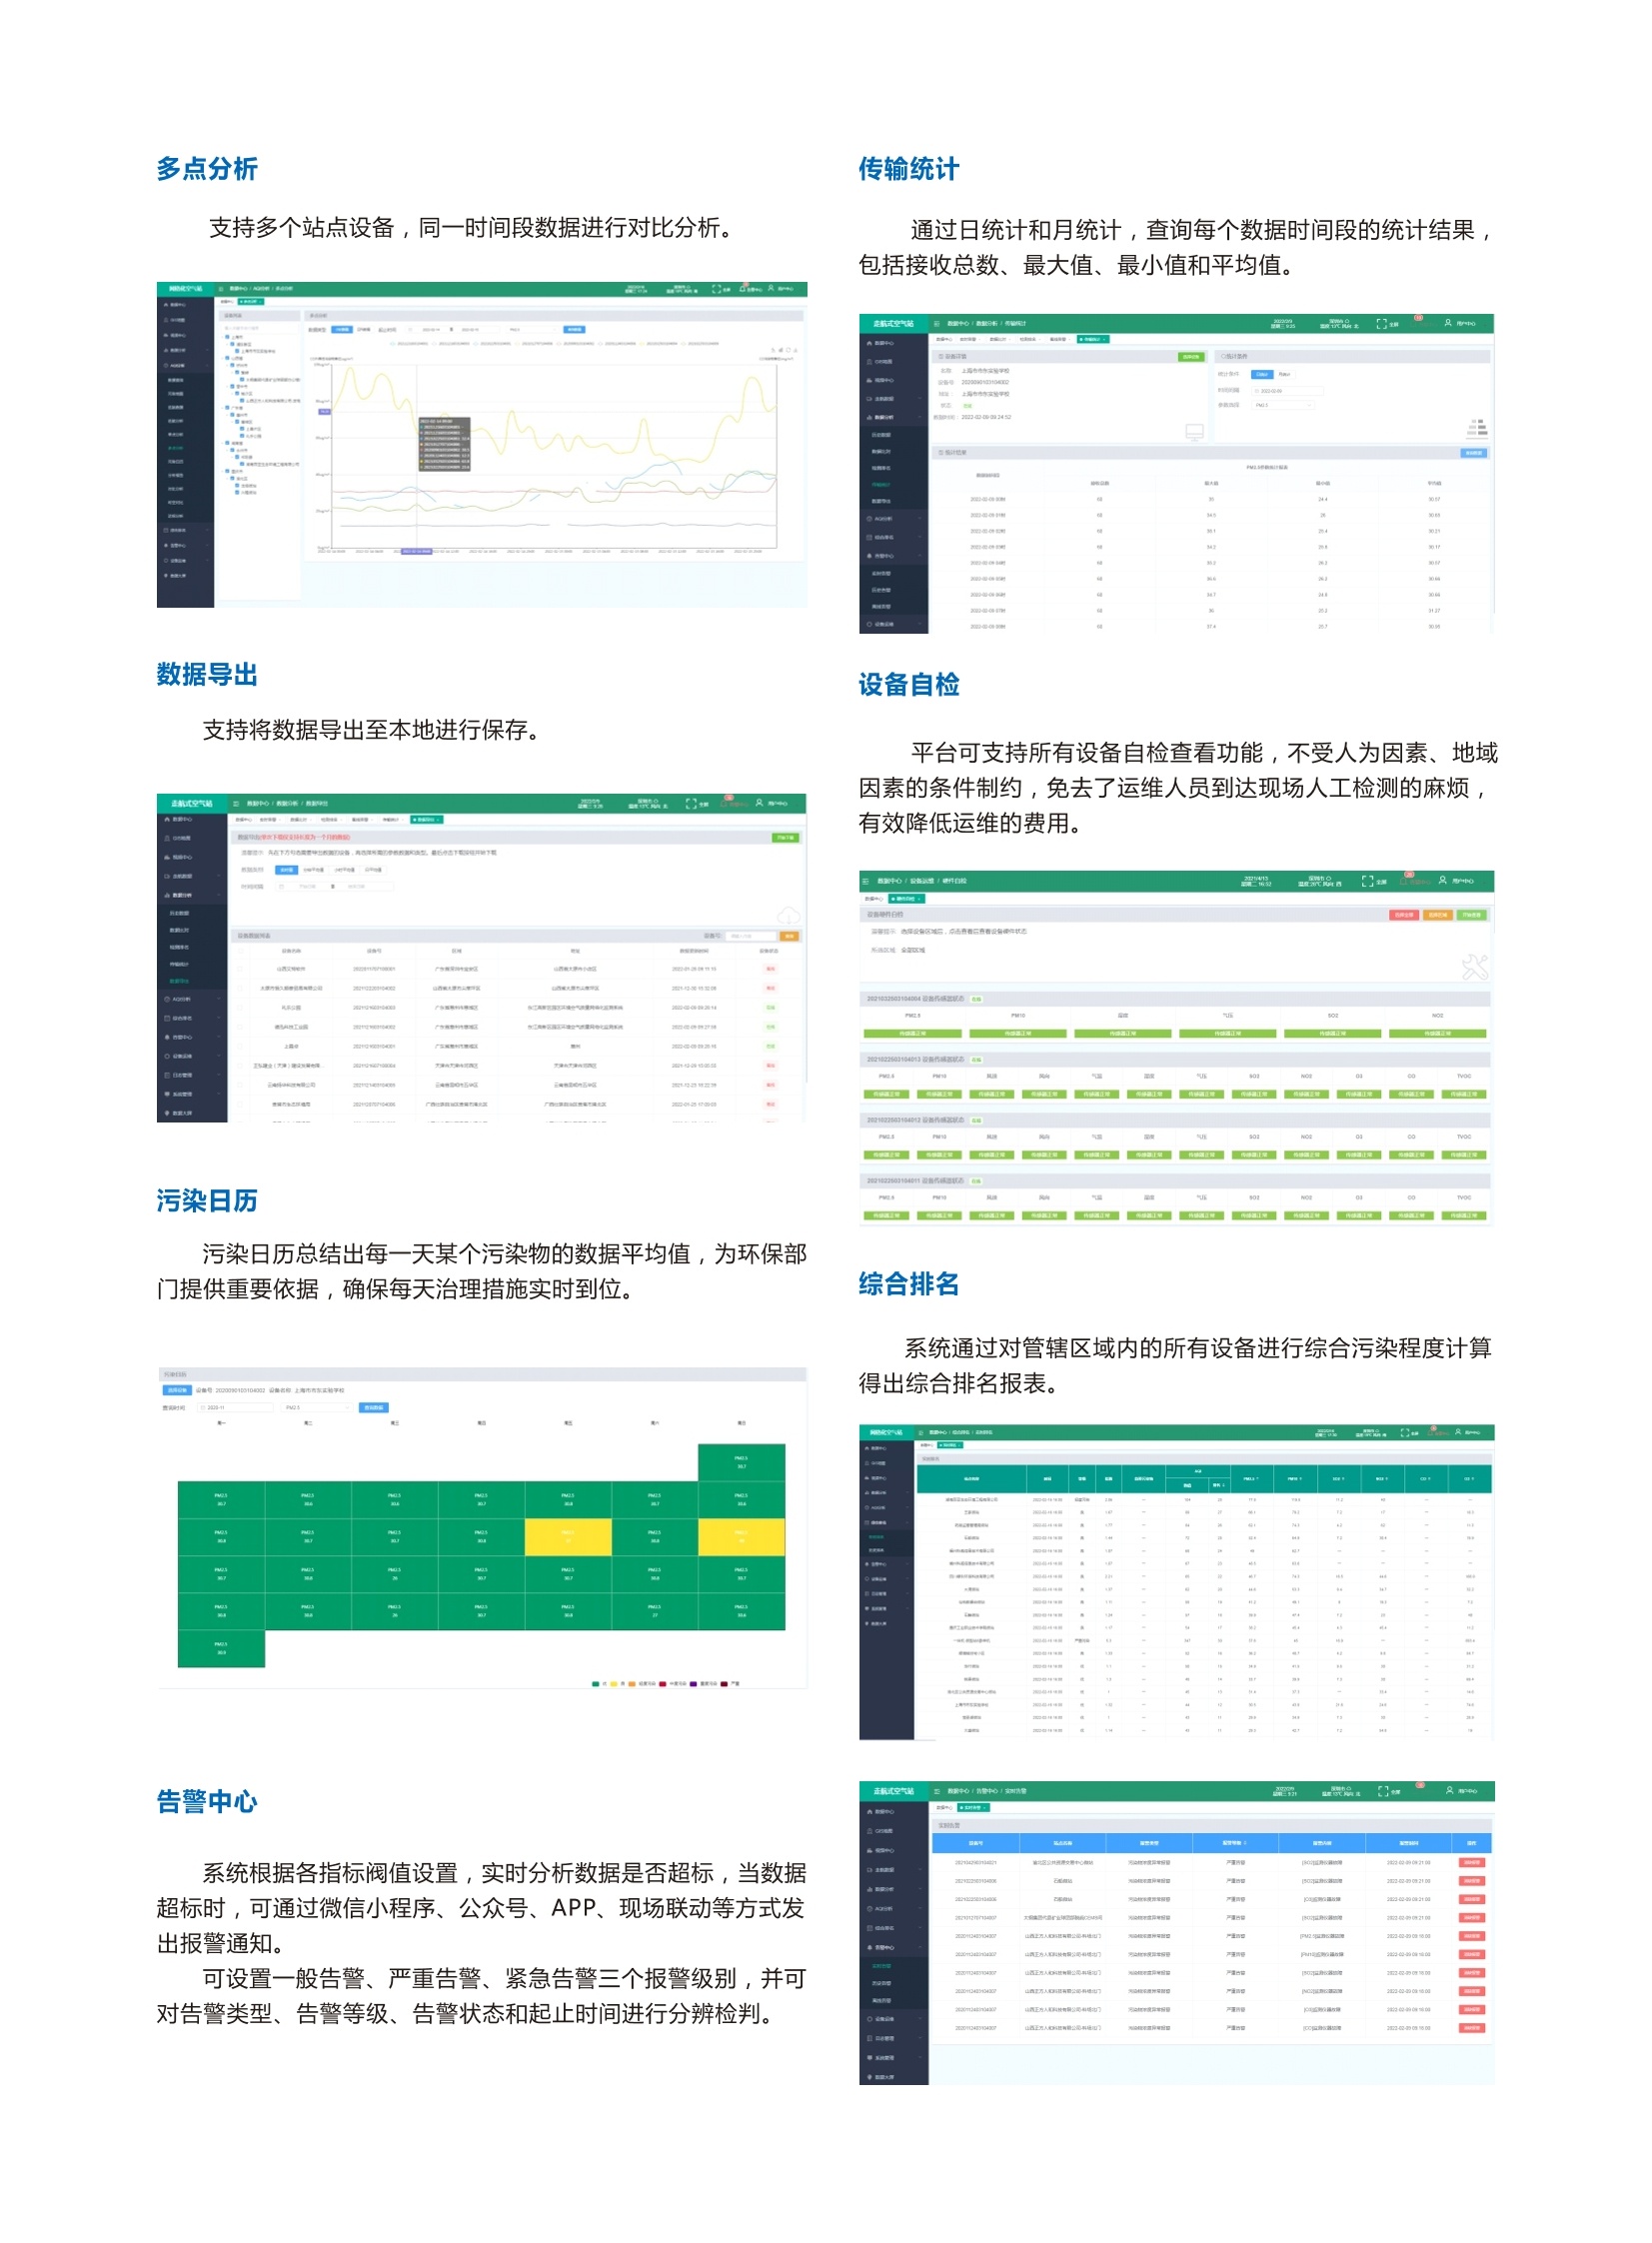Click orange 选择区域 button in 设备自检
1652x2243 pixels.
tap(1438, 915)
